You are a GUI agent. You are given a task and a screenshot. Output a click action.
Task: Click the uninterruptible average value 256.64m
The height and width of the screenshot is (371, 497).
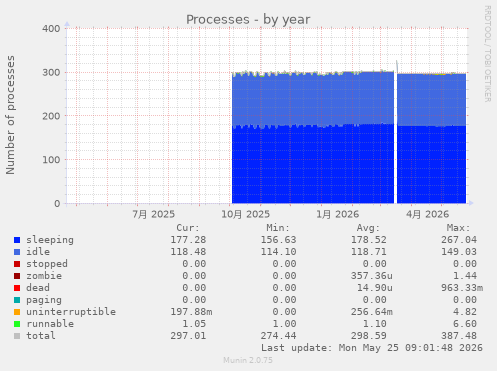coord(372,312)
